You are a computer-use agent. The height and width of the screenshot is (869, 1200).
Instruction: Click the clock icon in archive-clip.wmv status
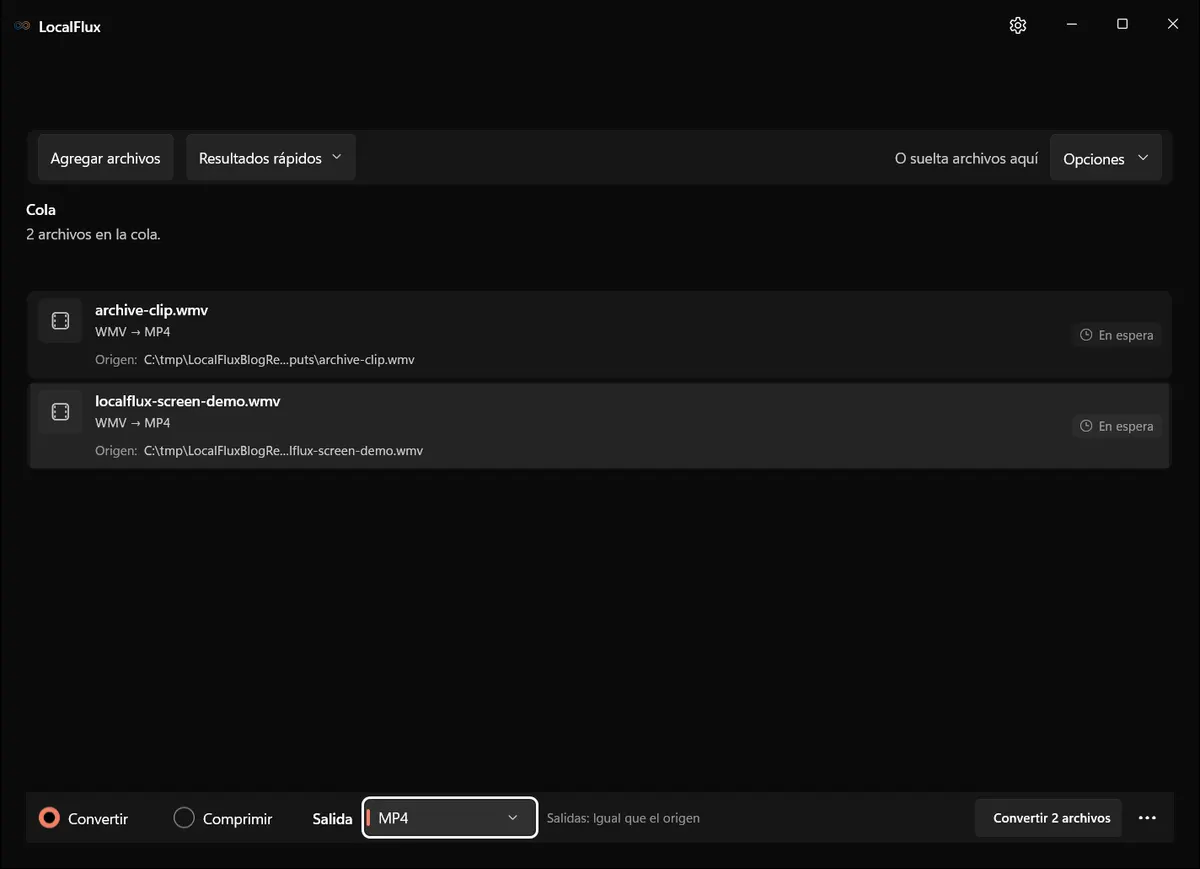coord(1086,335)
